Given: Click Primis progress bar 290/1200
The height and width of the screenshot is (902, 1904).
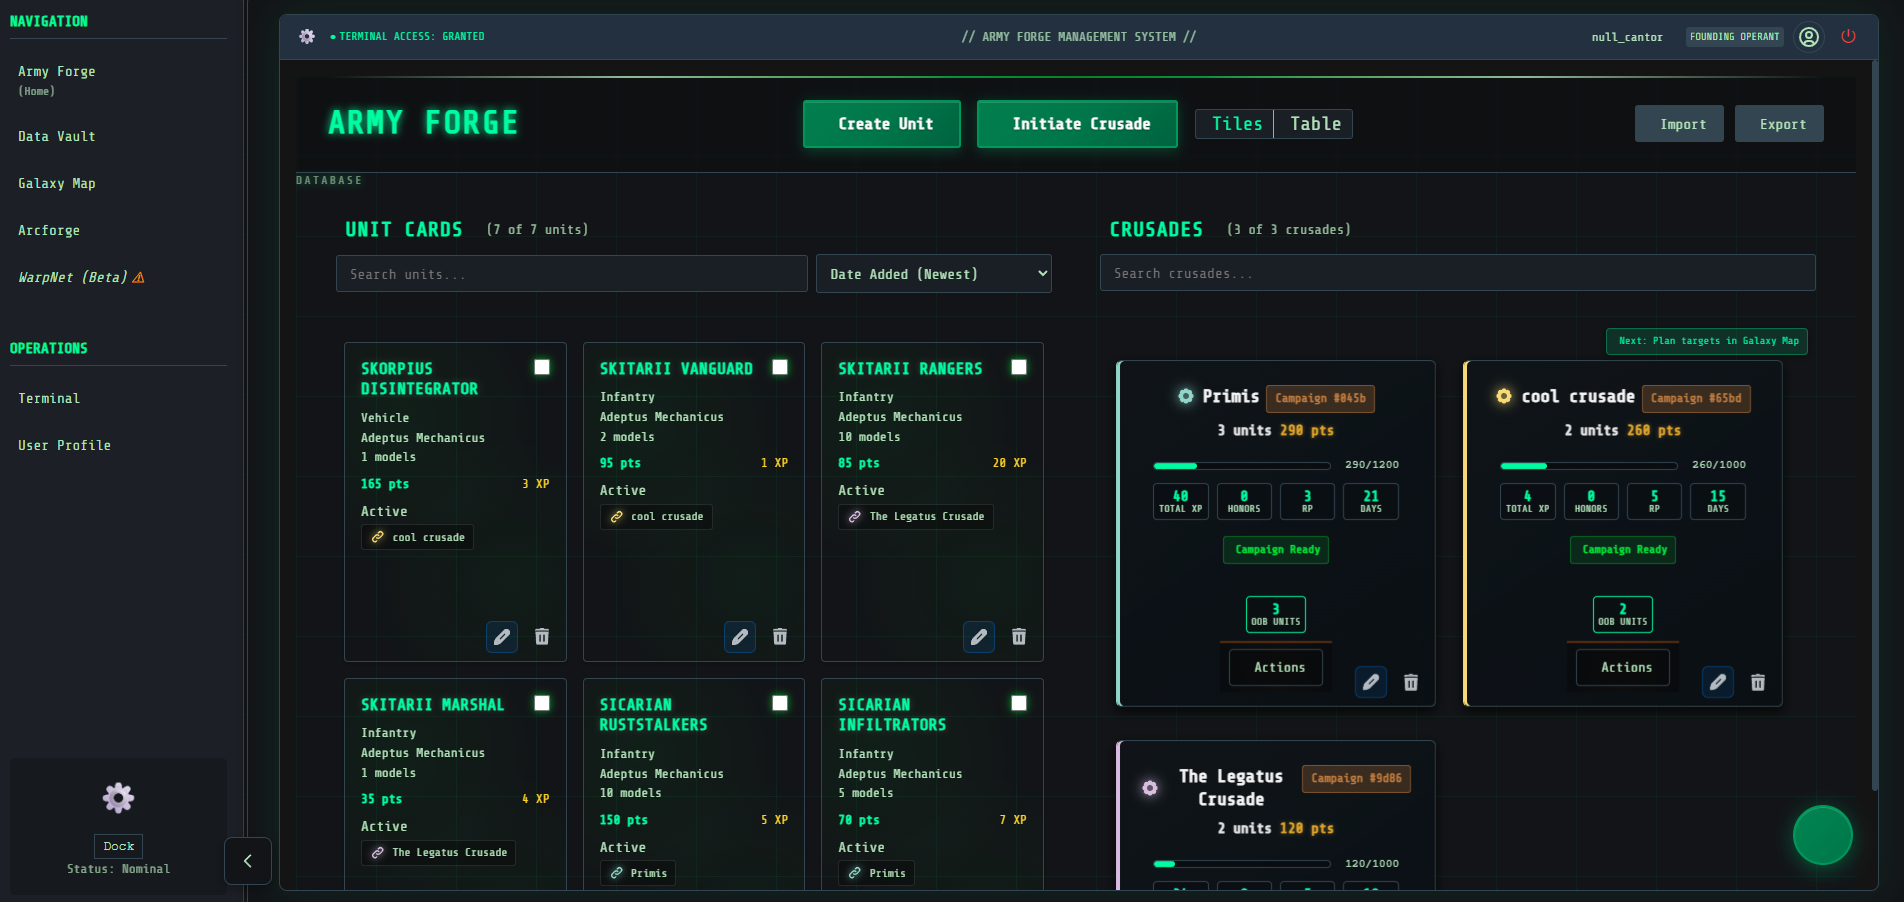Looking at the screenshot, I should coord(1242,466).
